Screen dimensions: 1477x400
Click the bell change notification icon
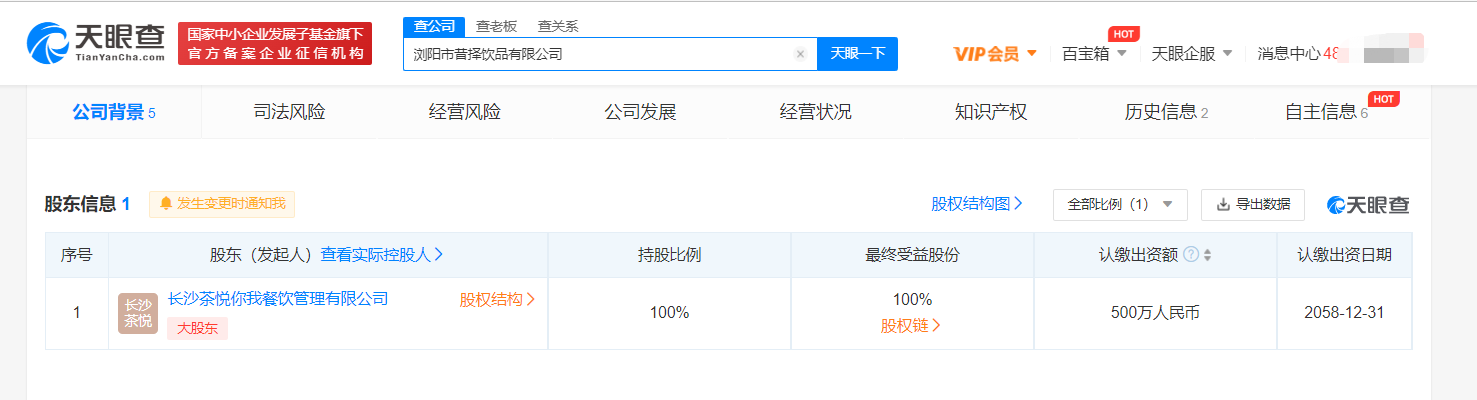[x=166, y=204]
